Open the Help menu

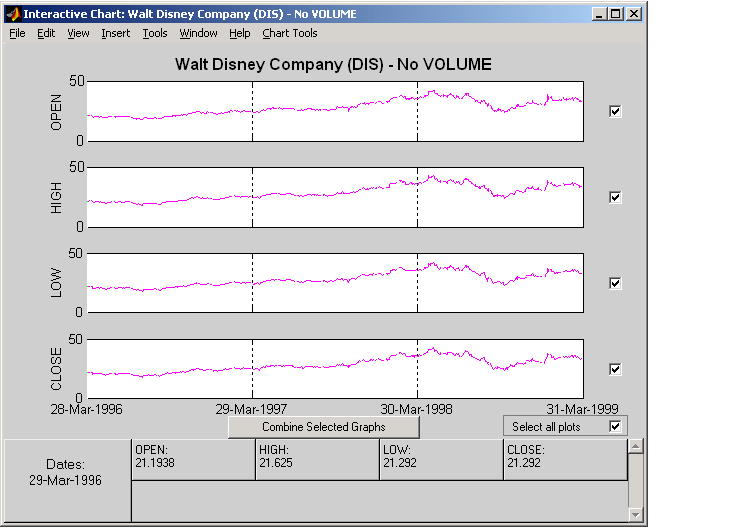click(239, 33)
